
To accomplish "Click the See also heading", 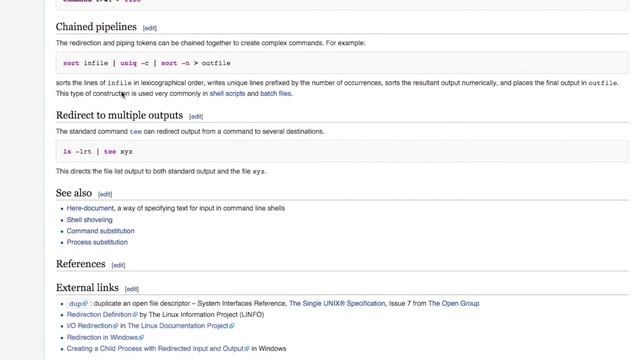I will coord(74,193).
